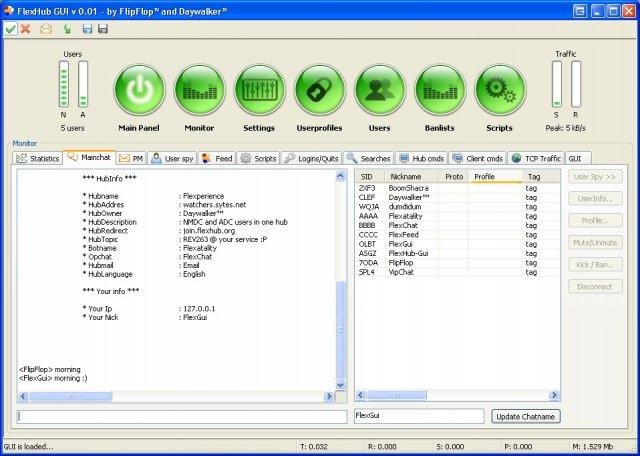The width and height of the screenshot is (640, 456).
Task: Click the mainchat scrollbar down arrow
Action: (341, 385)
